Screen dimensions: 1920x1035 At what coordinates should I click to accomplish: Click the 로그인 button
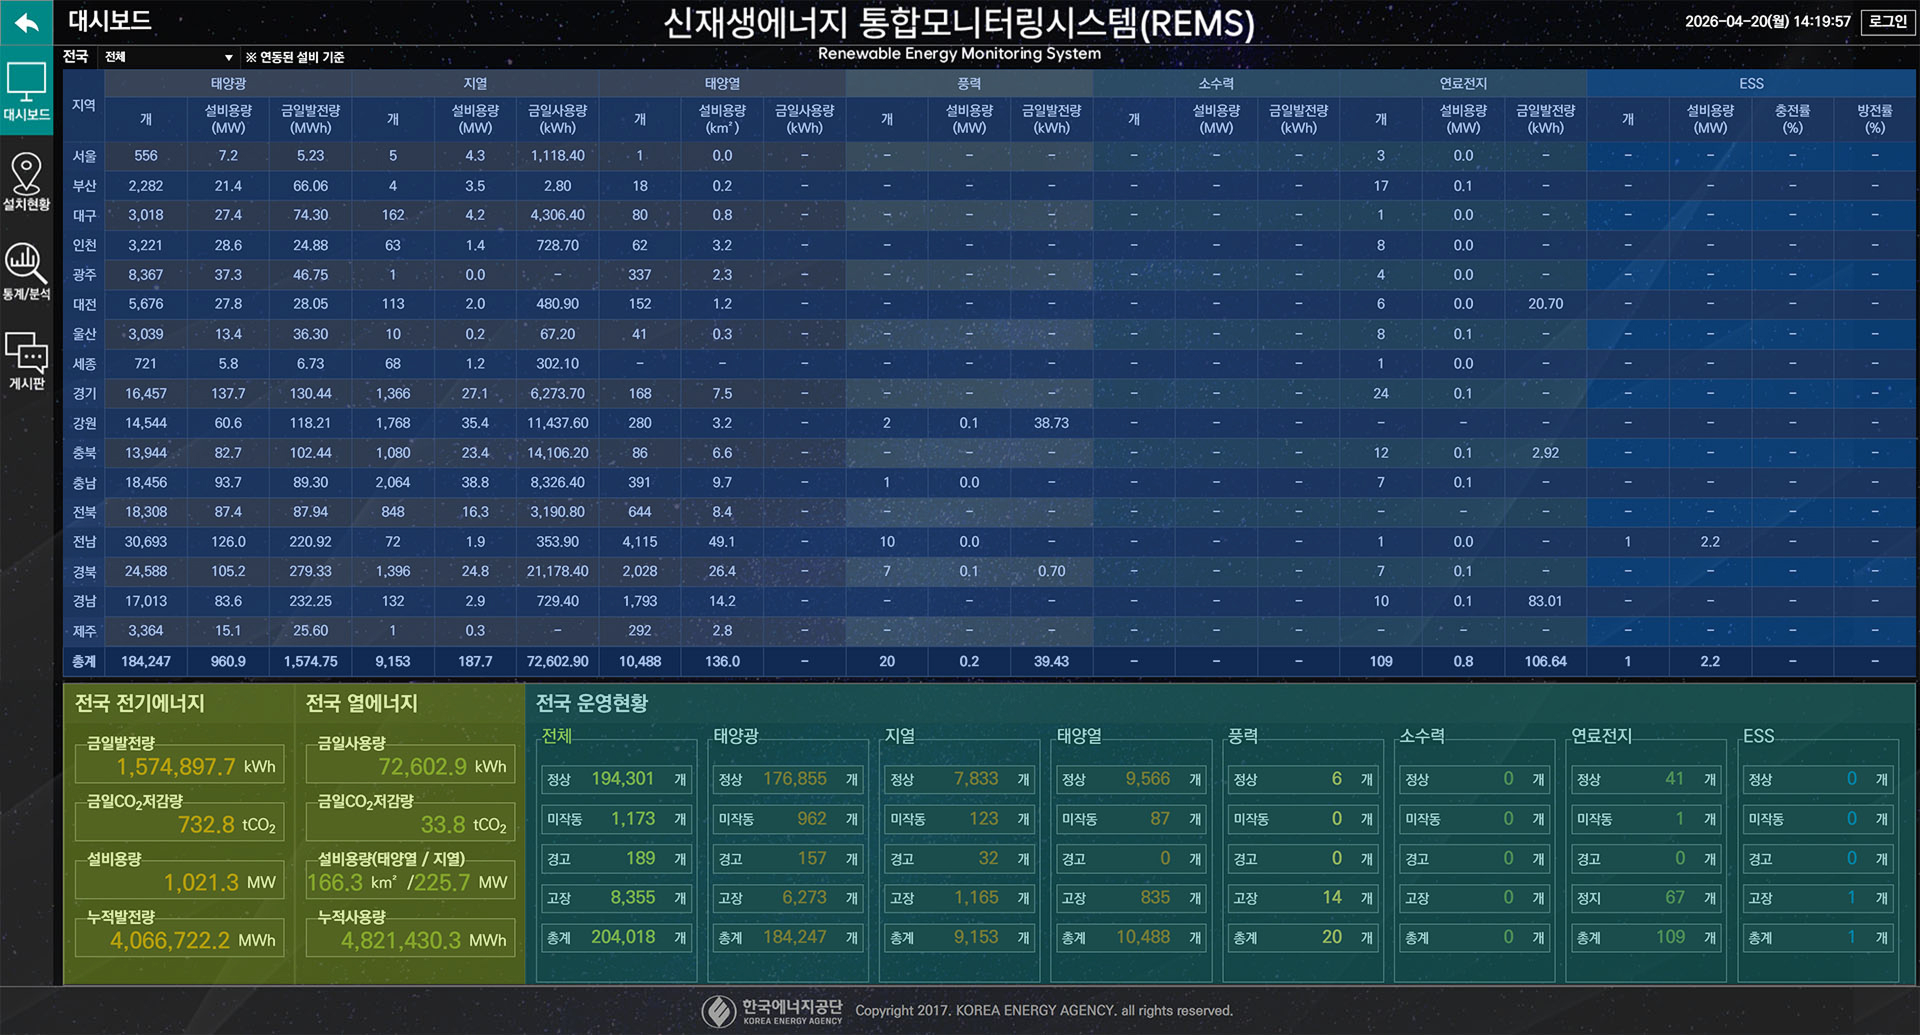pos(1887,21)
